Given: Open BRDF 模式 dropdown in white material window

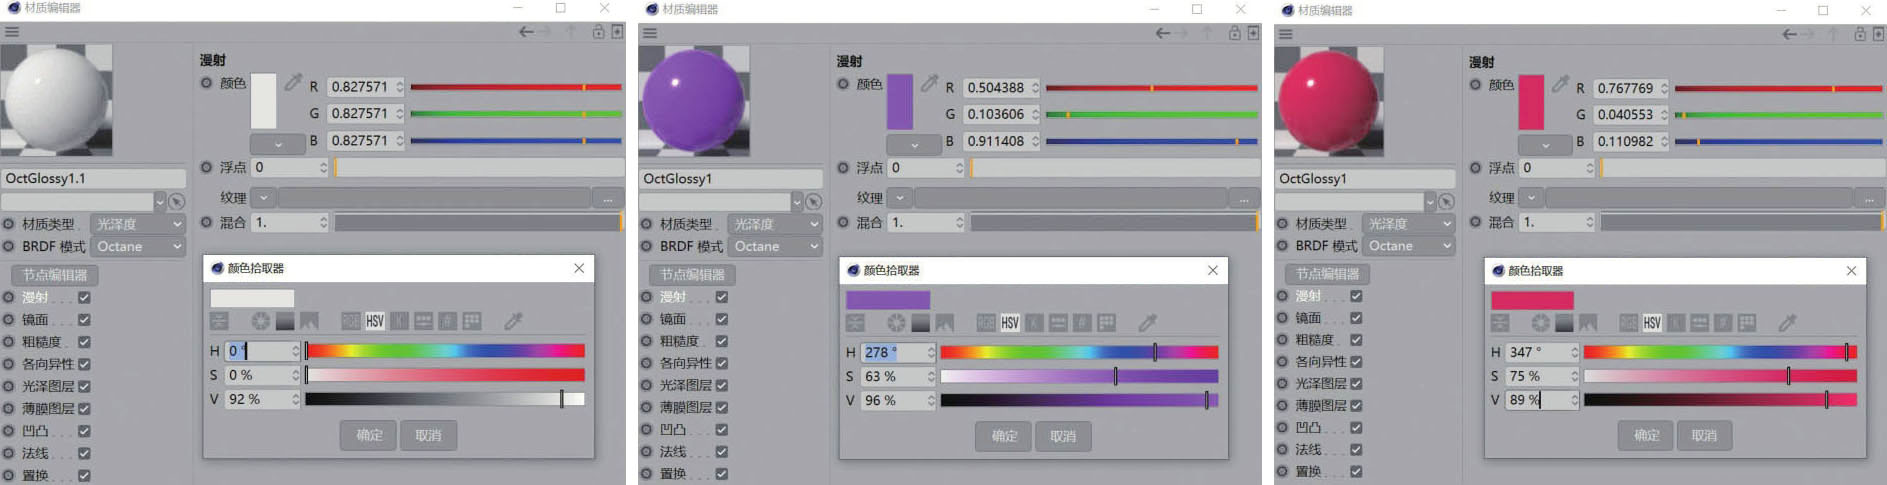Looking at the screenshot, I should [138, 246].
